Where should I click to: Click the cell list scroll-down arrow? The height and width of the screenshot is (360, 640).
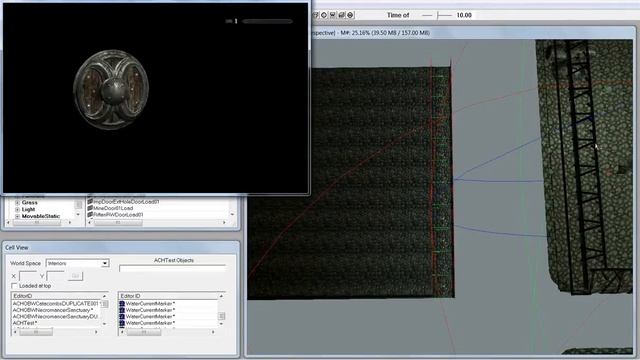tap(104, 324)
